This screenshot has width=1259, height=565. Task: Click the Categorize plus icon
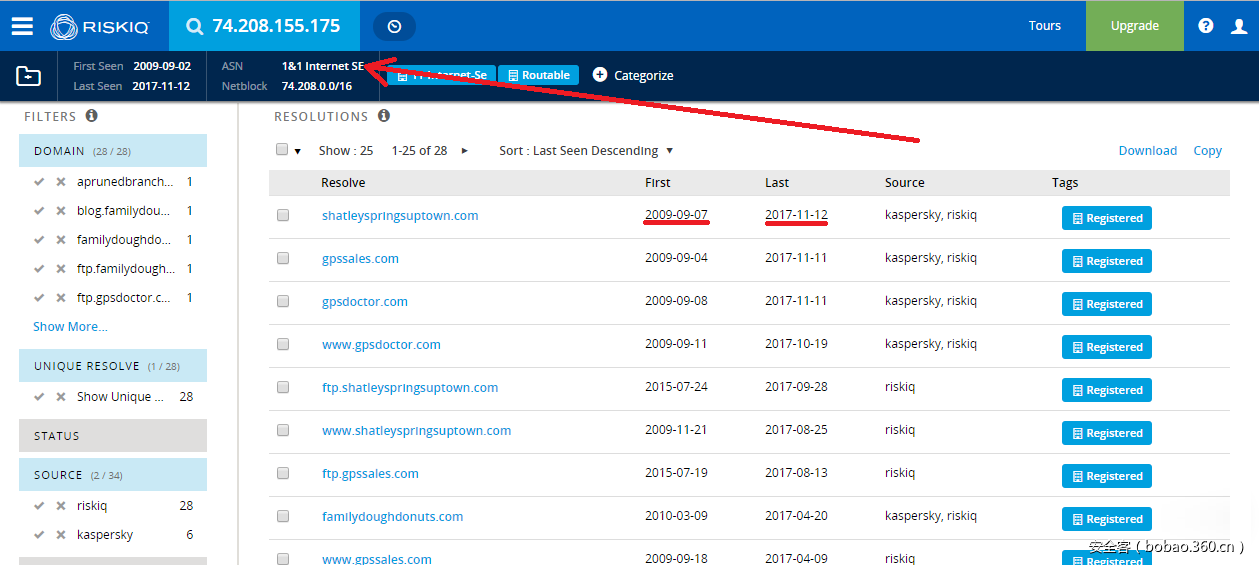(600, 75)
